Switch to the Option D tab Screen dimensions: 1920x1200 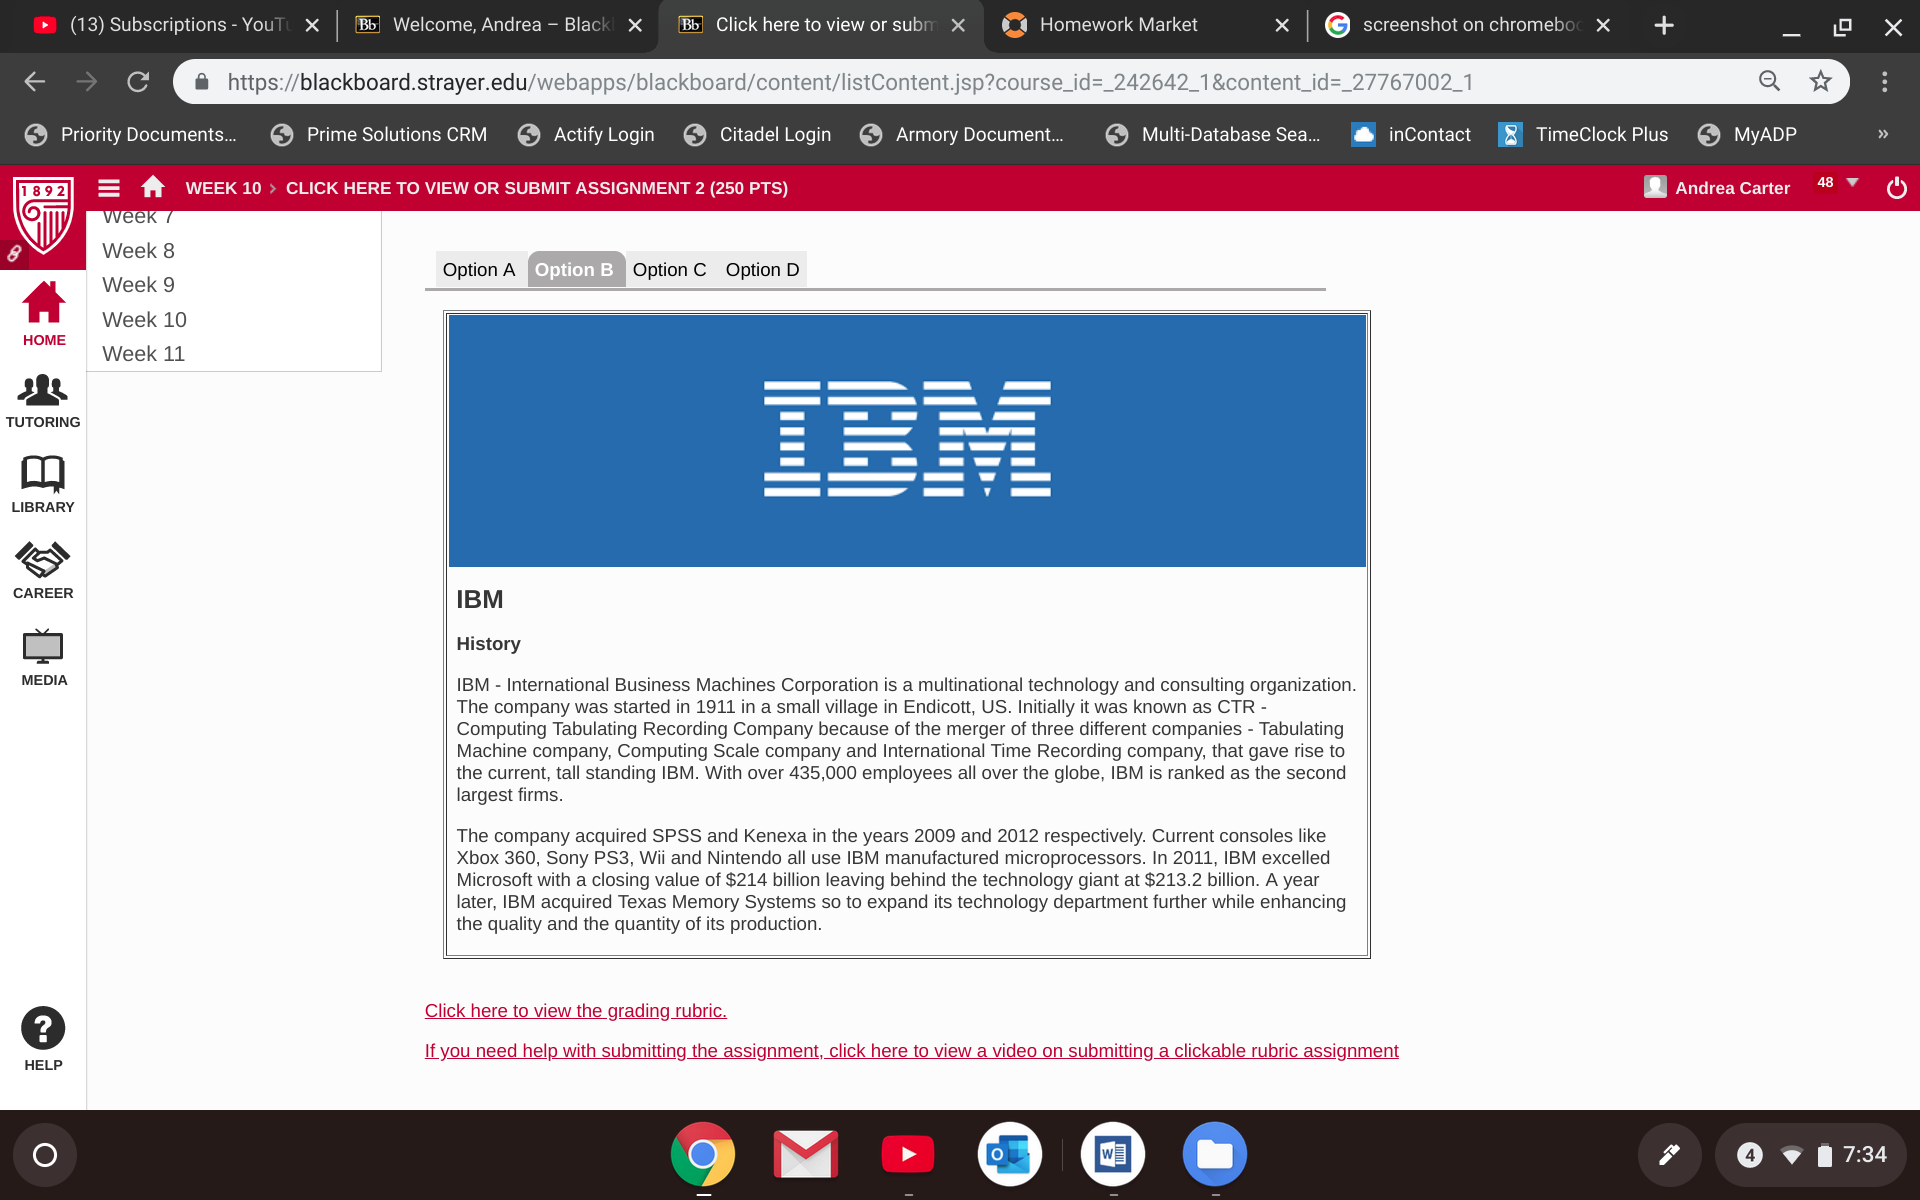tap(763, 270)
